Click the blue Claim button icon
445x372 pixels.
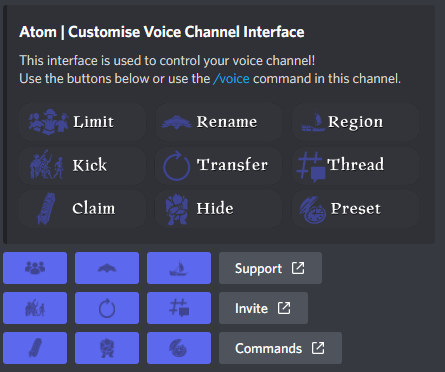pyautogui.click(x=35, y=348)
